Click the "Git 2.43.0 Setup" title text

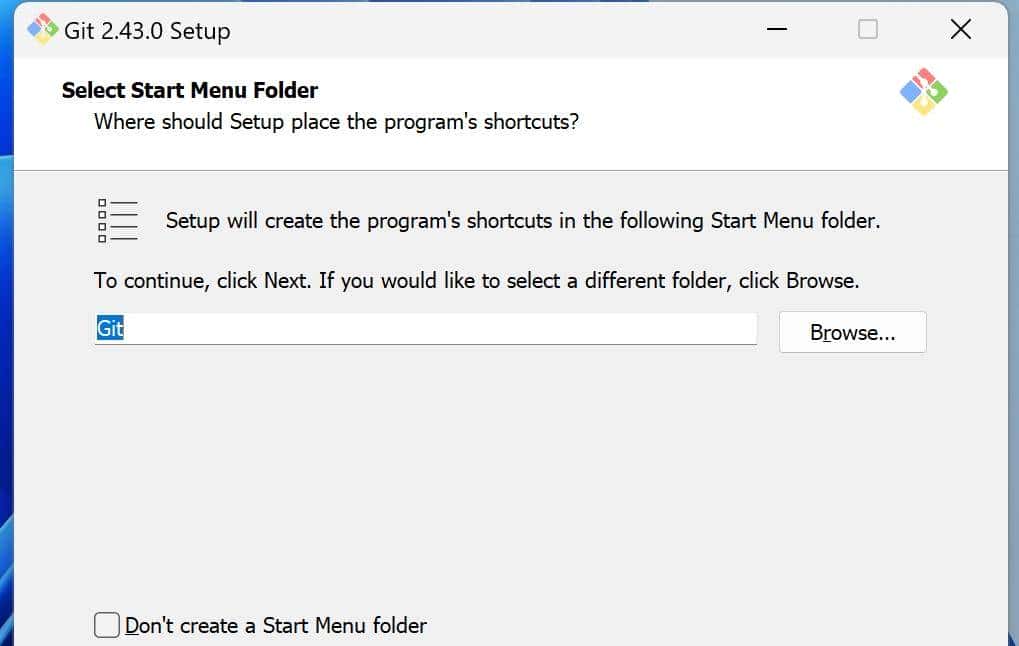coord(147,31)
